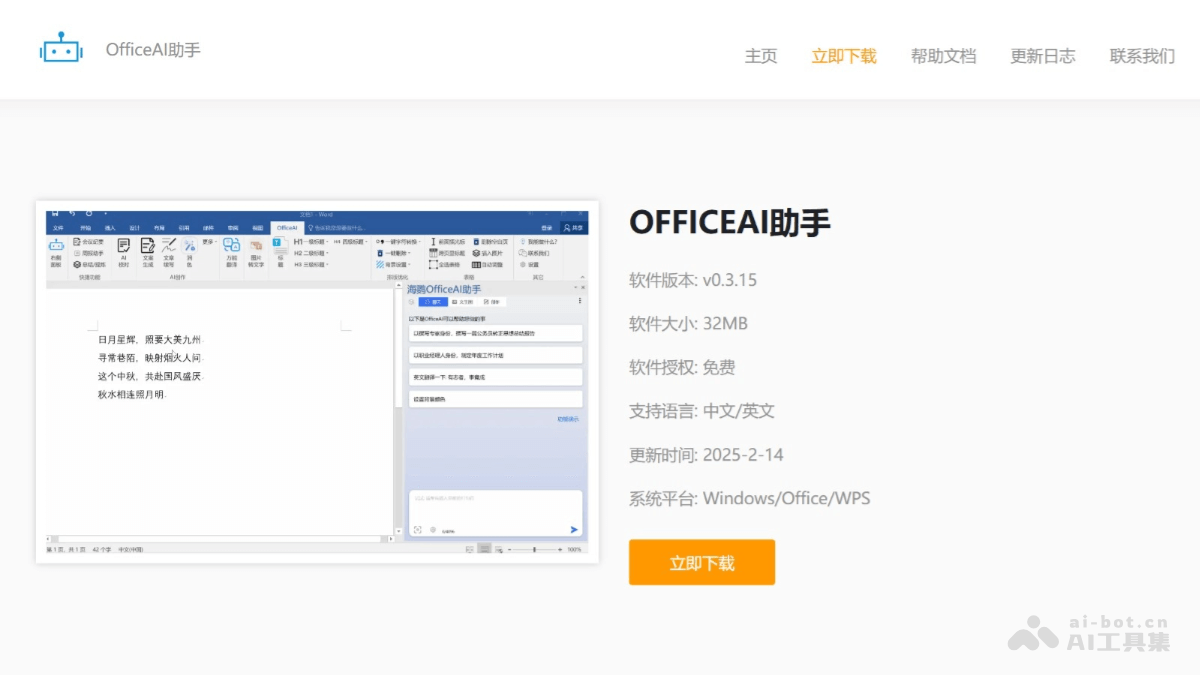
Task: Select the 润色 polish icon
Action: point(189,244)
